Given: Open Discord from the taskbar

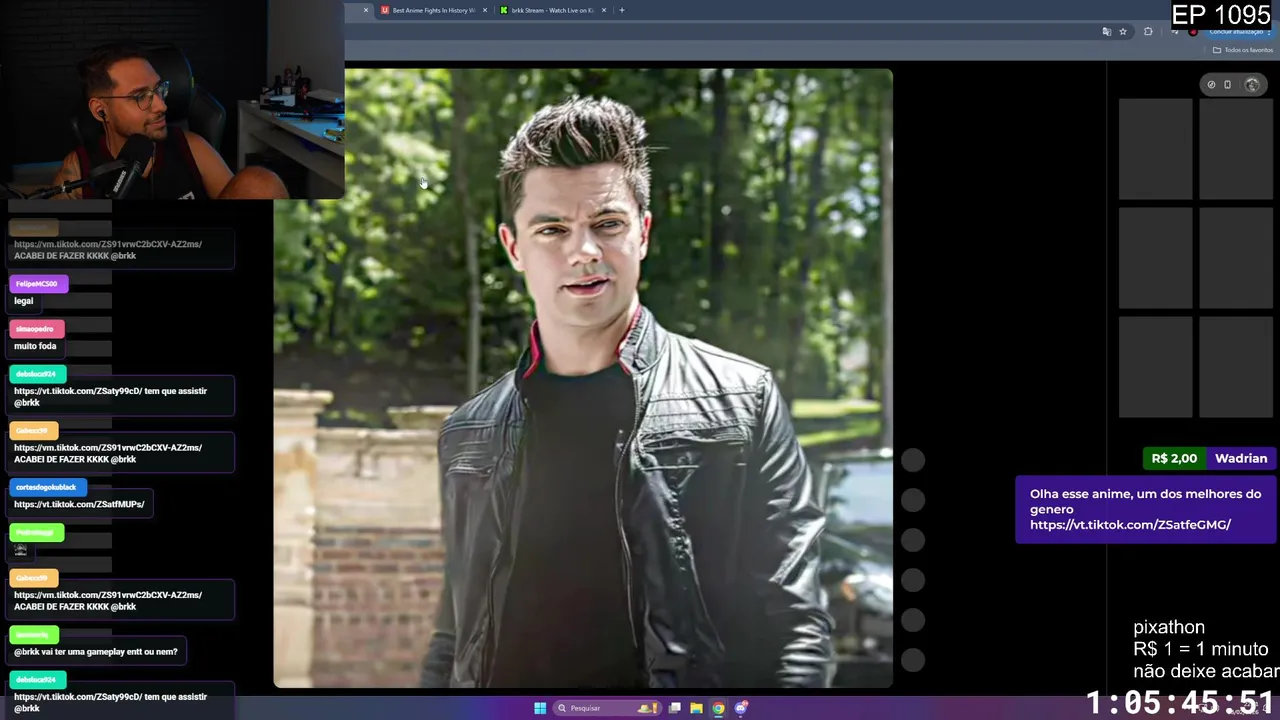Looking at the screenshot, I should click(741, 708).
